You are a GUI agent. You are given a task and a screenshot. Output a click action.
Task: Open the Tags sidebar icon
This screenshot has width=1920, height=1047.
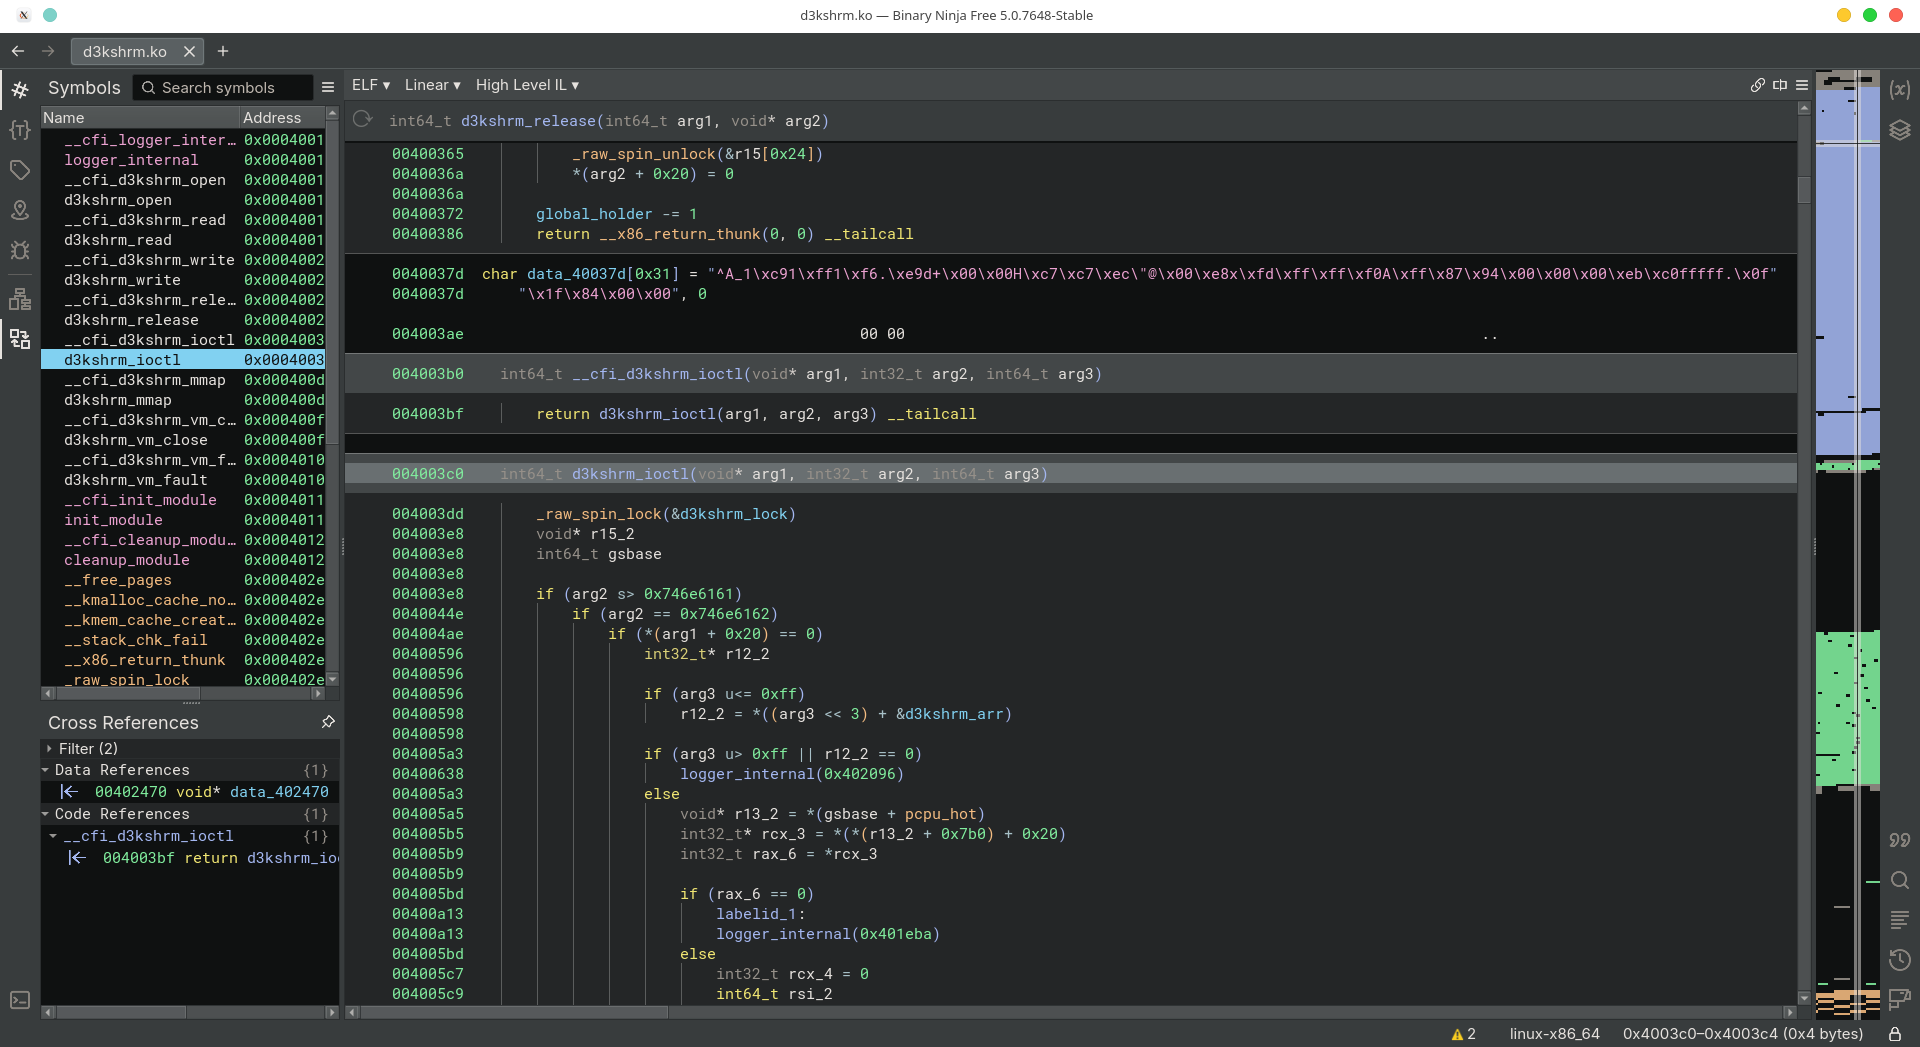point(20,170)
